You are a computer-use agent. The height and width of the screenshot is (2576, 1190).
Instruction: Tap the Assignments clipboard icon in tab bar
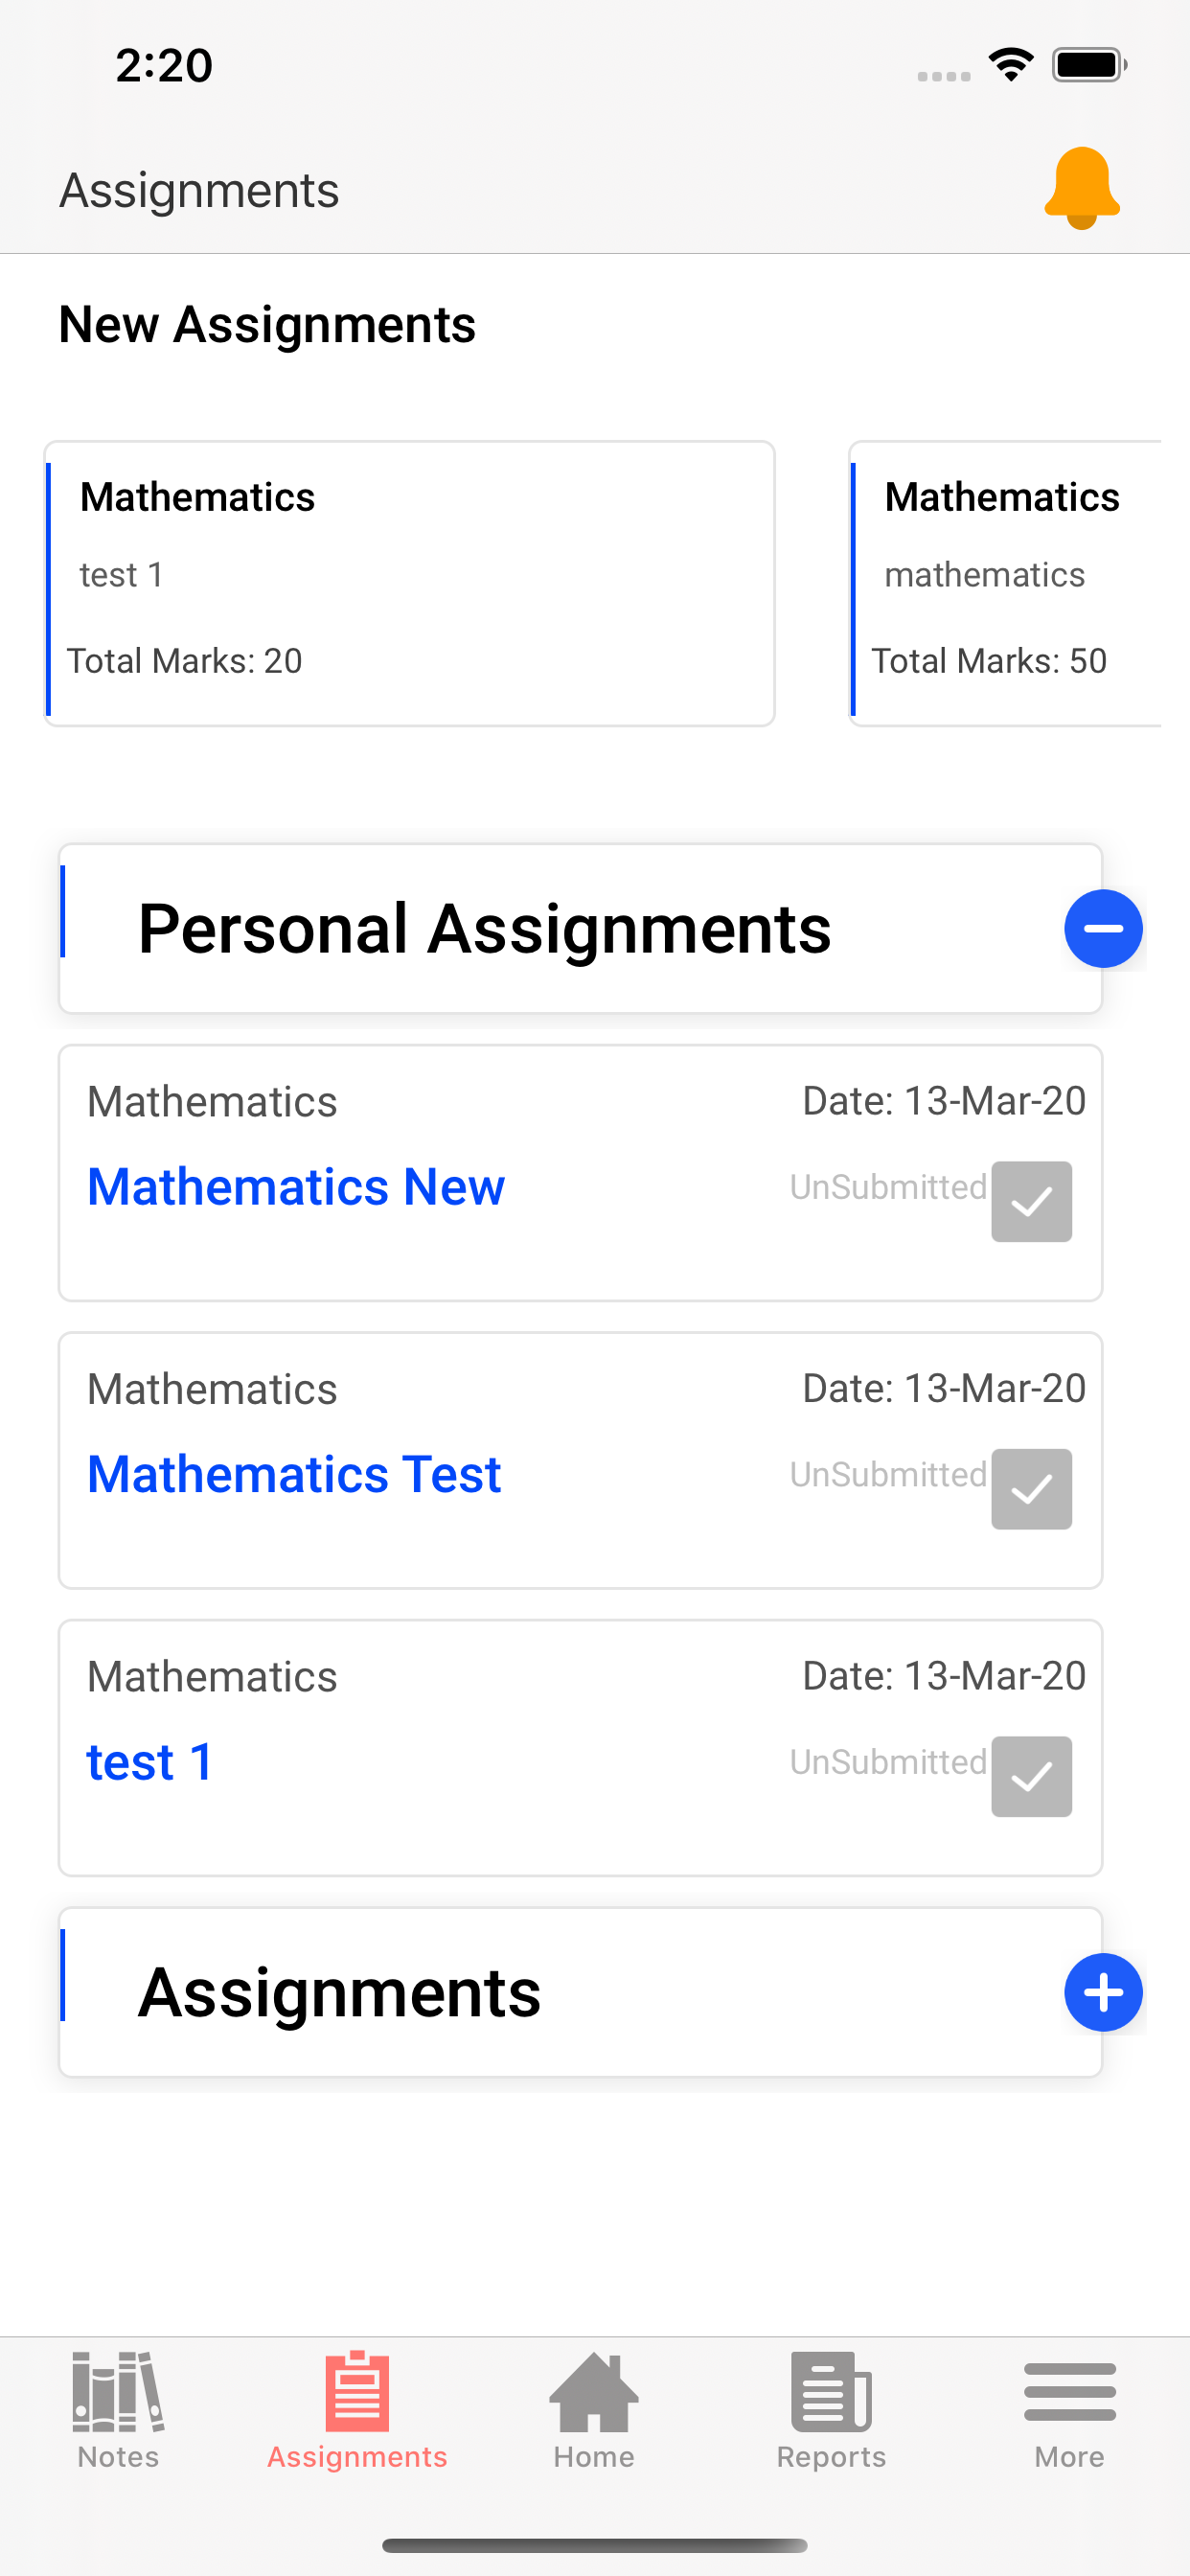pos(357,2390)
